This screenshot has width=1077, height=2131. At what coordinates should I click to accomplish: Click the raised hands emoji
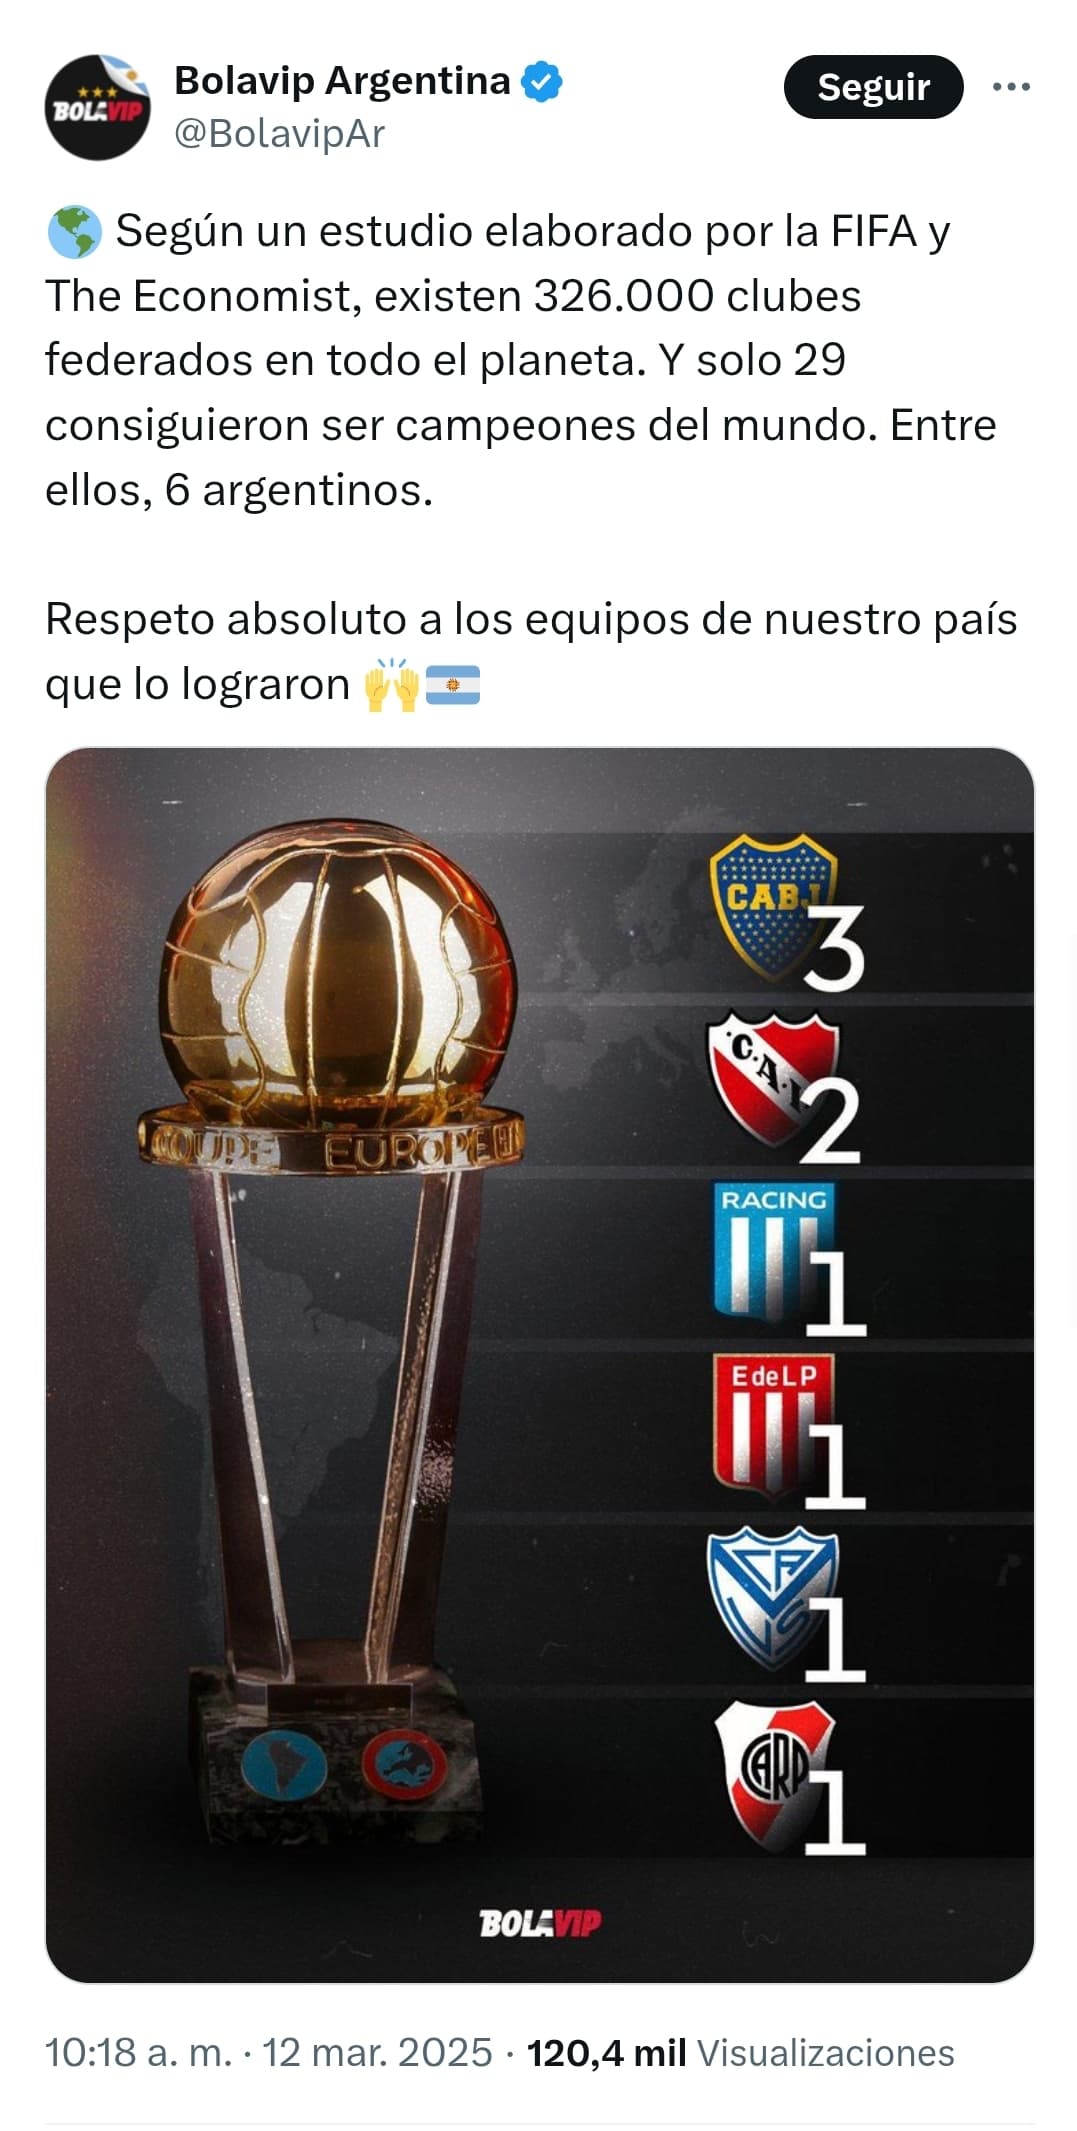click(x=391, y=685)
